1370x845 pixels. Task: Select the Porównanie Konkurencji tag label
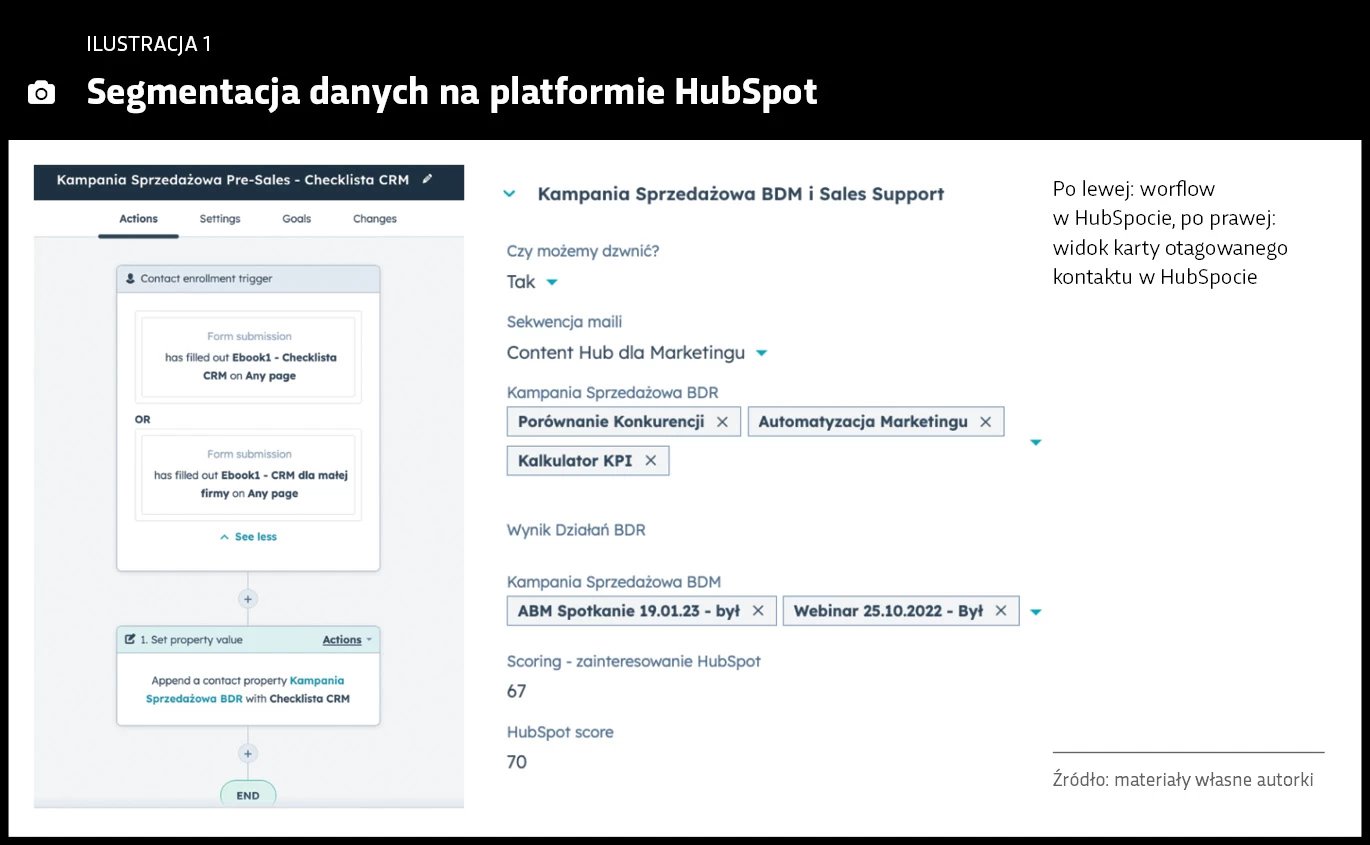coord(611,422)
